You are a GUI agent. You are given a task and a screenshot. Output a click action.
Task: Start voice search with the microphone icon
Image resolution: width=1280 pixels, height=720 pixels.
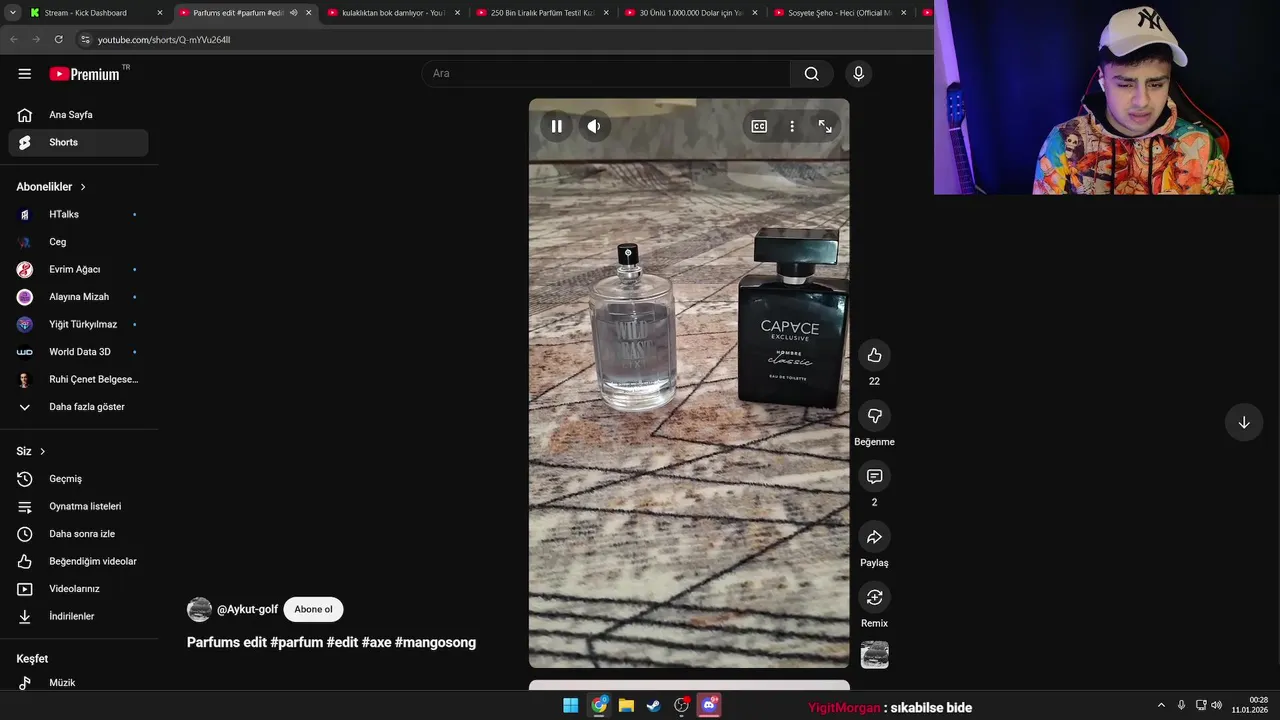coord(858,74)
